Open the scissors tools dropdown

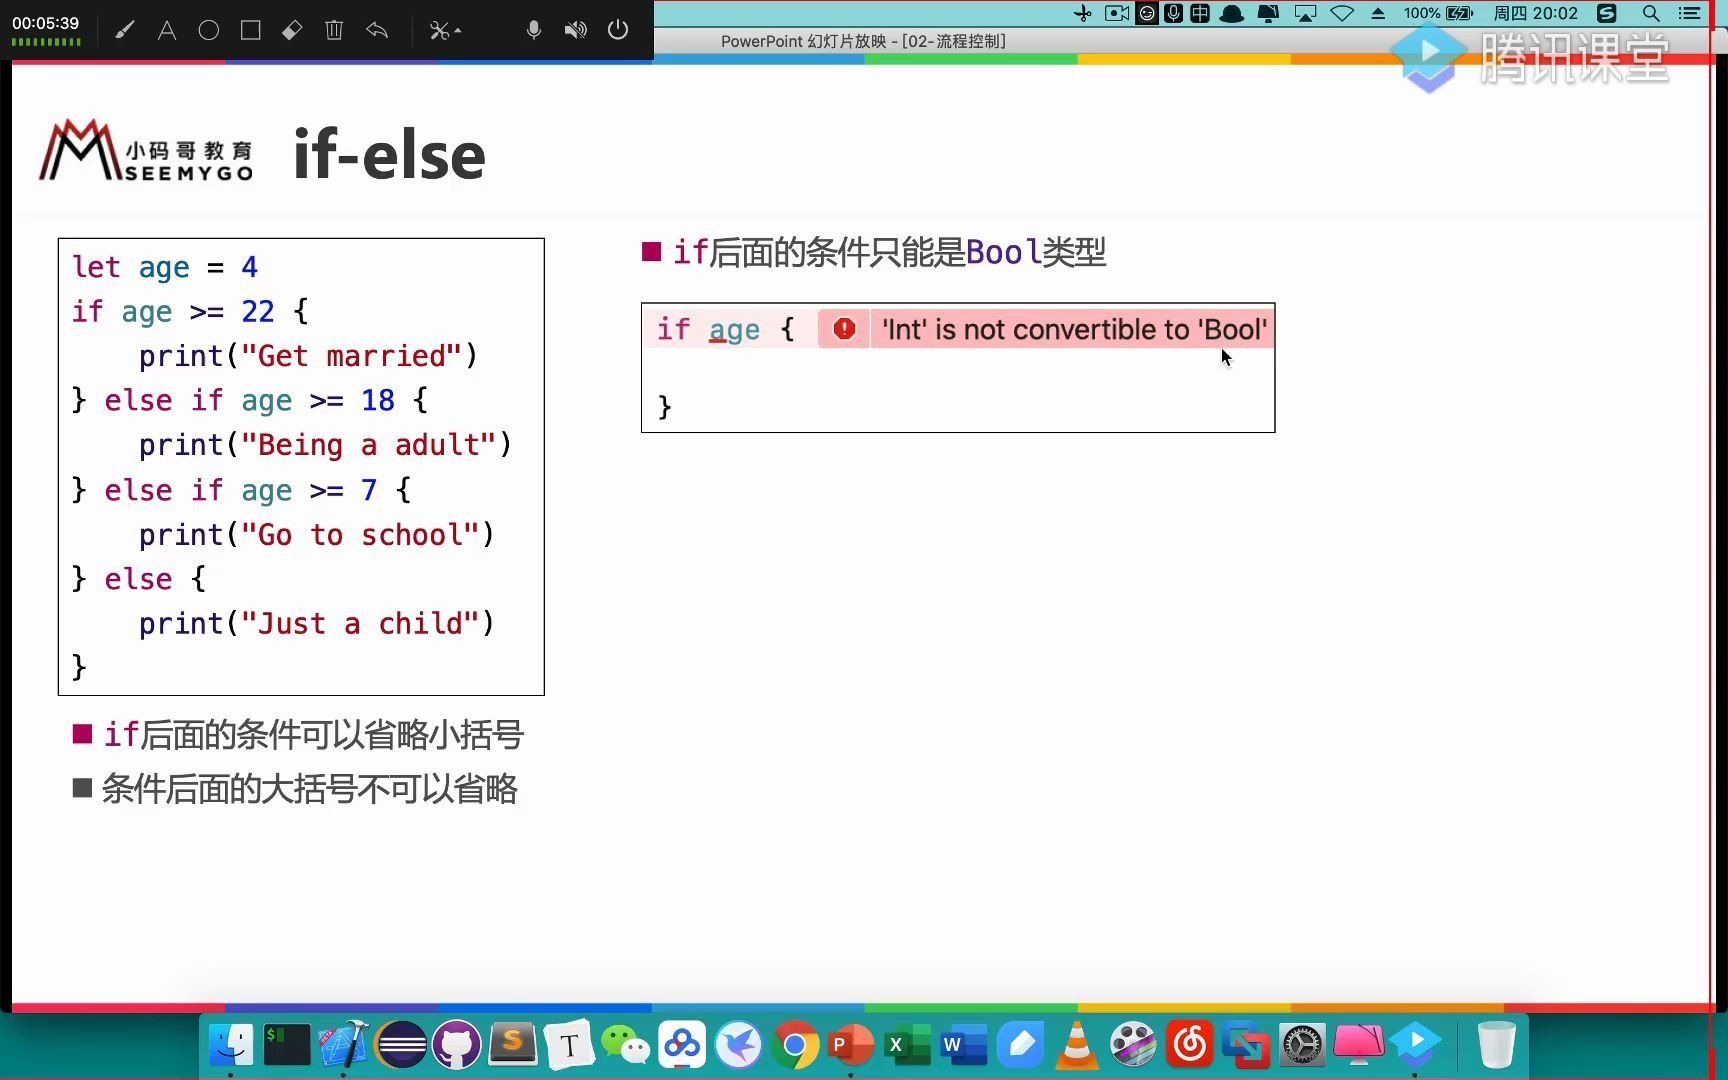pyautogui.click(x=444, y=31)
